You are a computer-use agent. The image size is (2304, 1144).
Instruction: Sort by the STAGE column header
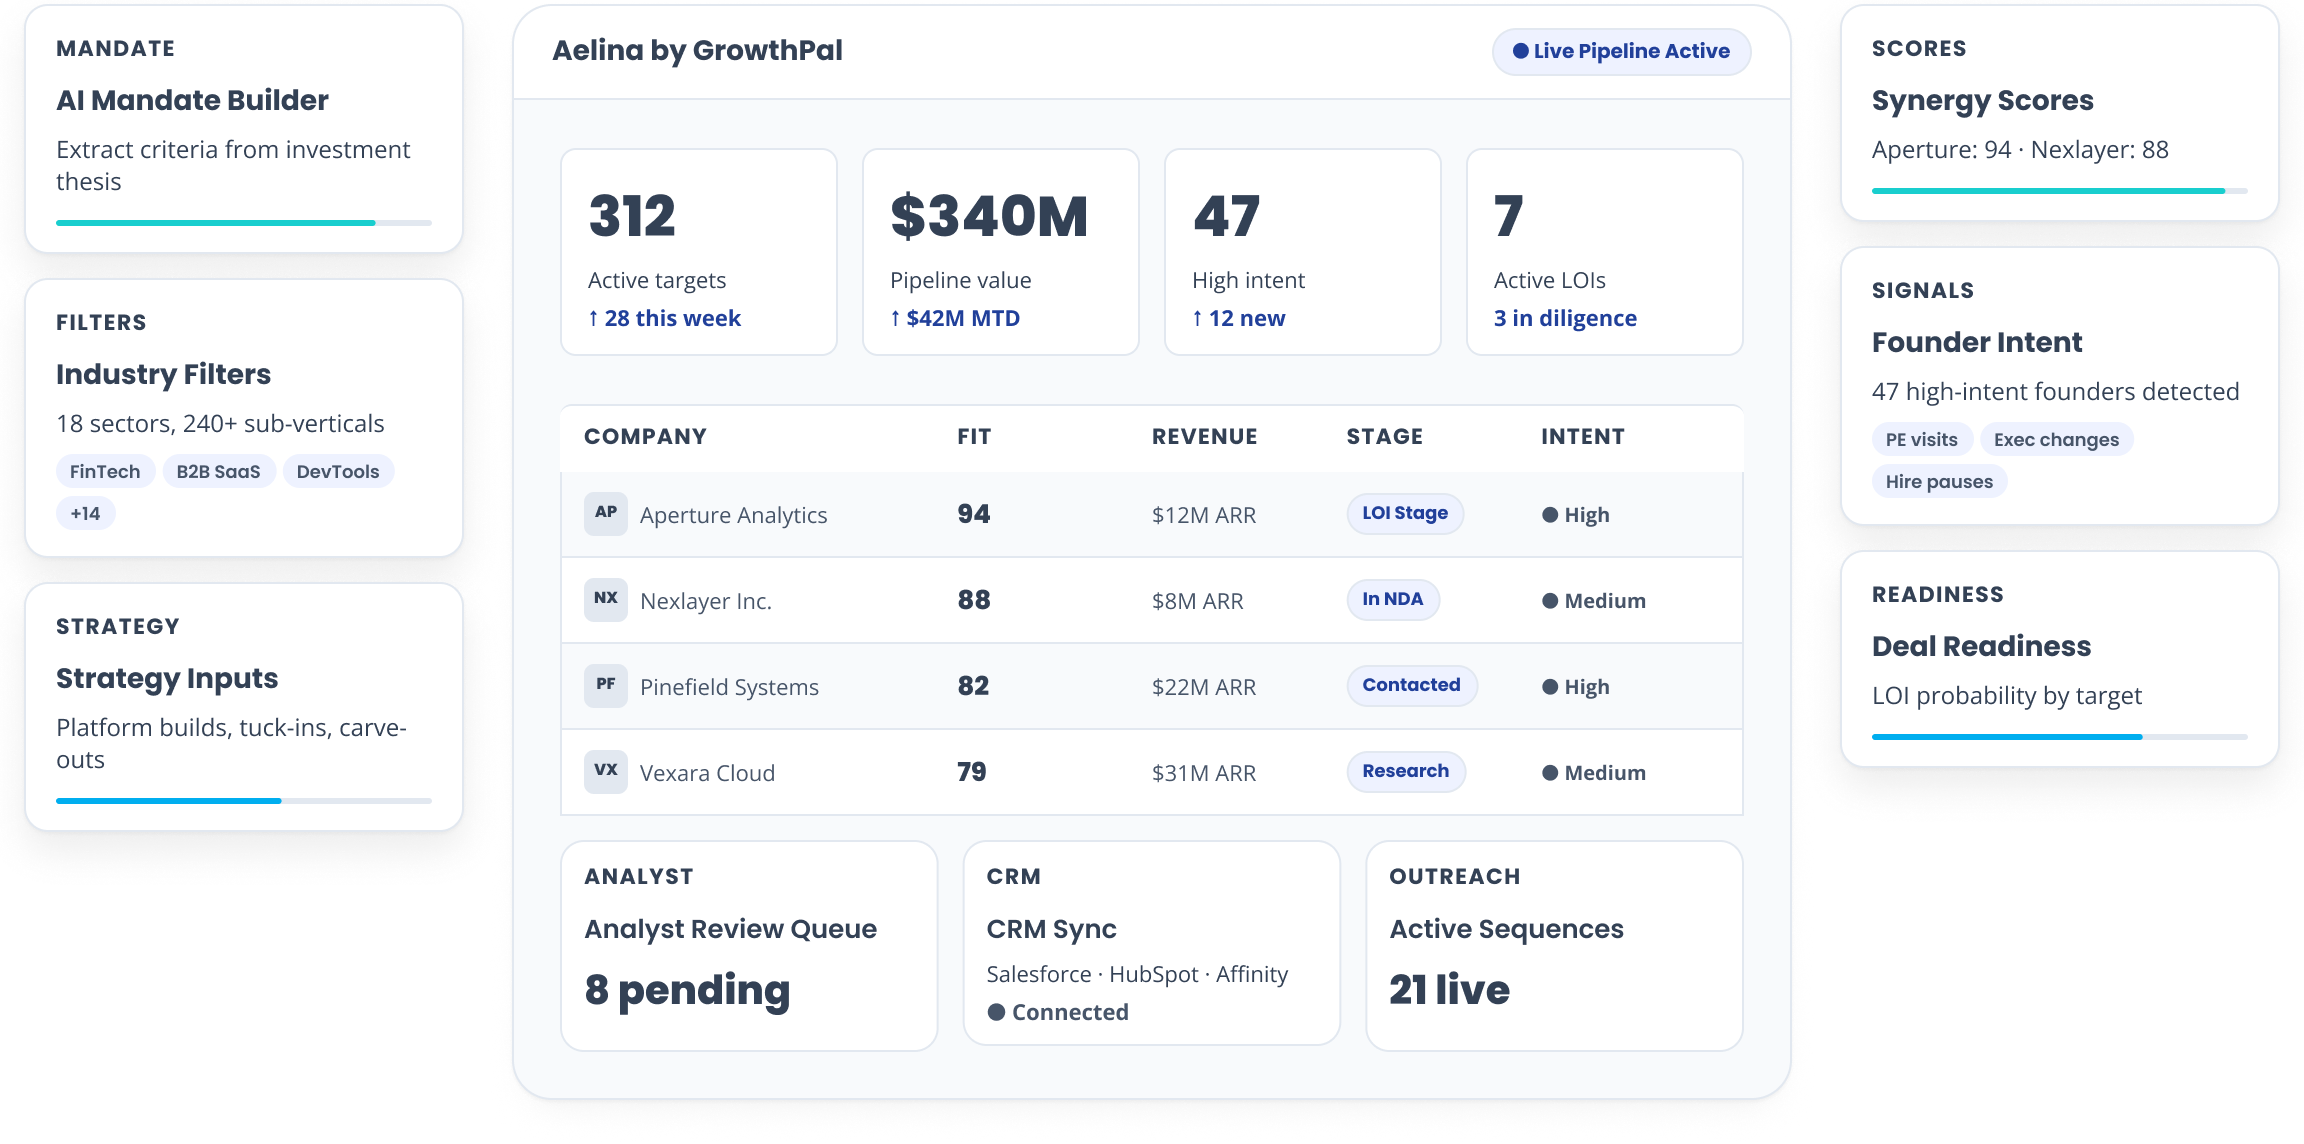pos(1384,437)
